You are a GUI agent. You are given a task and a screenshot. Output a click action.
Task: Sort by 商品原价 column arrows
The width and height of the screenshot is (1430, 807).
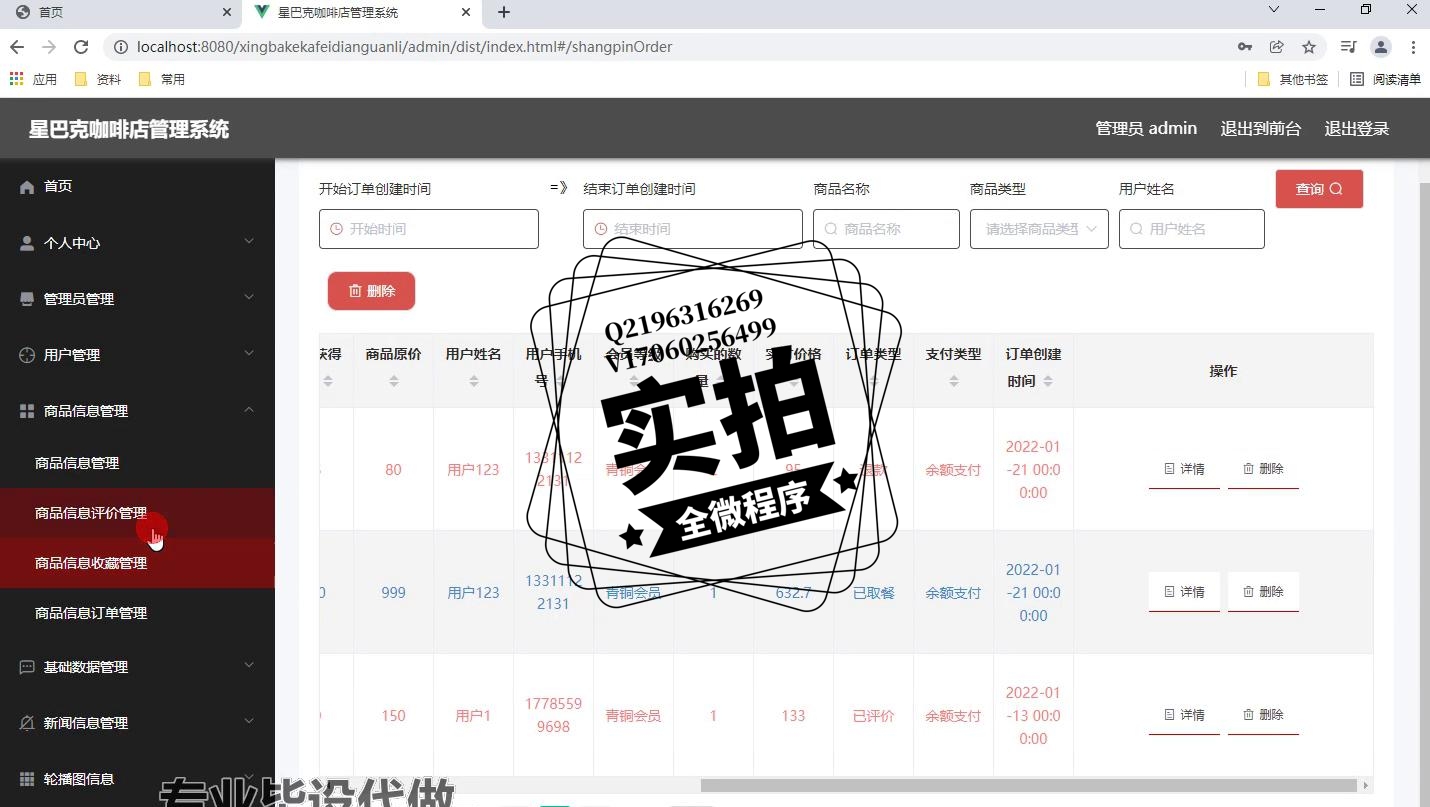pos(394,381)
